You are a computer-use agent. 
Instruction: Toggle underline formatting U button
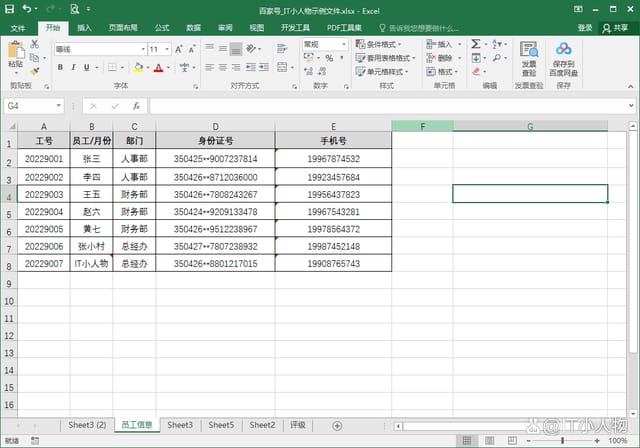click(88, 68)
